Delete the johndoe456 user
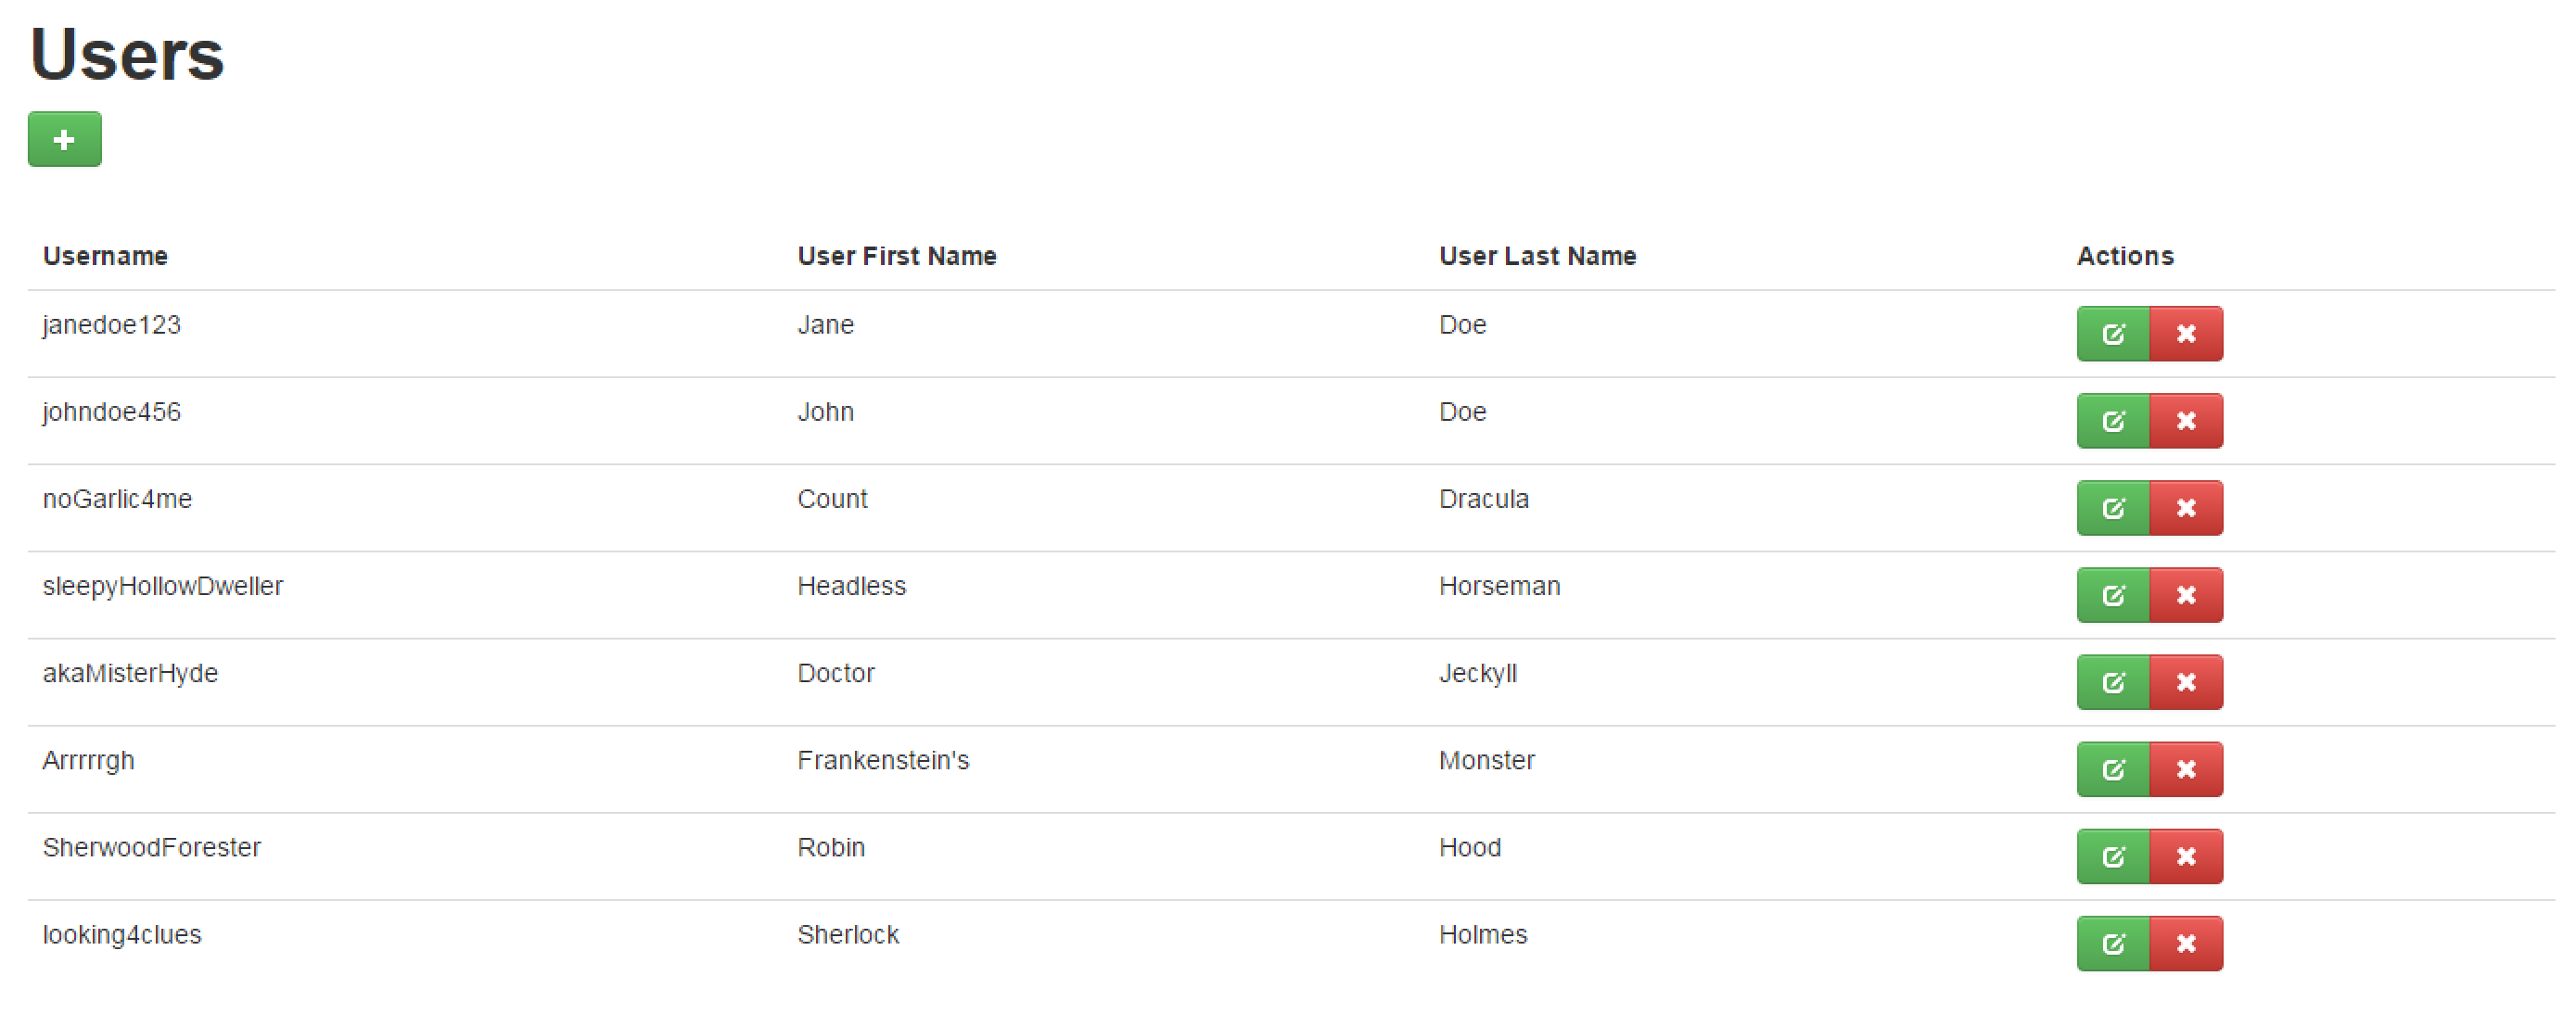The image size is (2576, 1014). coord(2186,421)
